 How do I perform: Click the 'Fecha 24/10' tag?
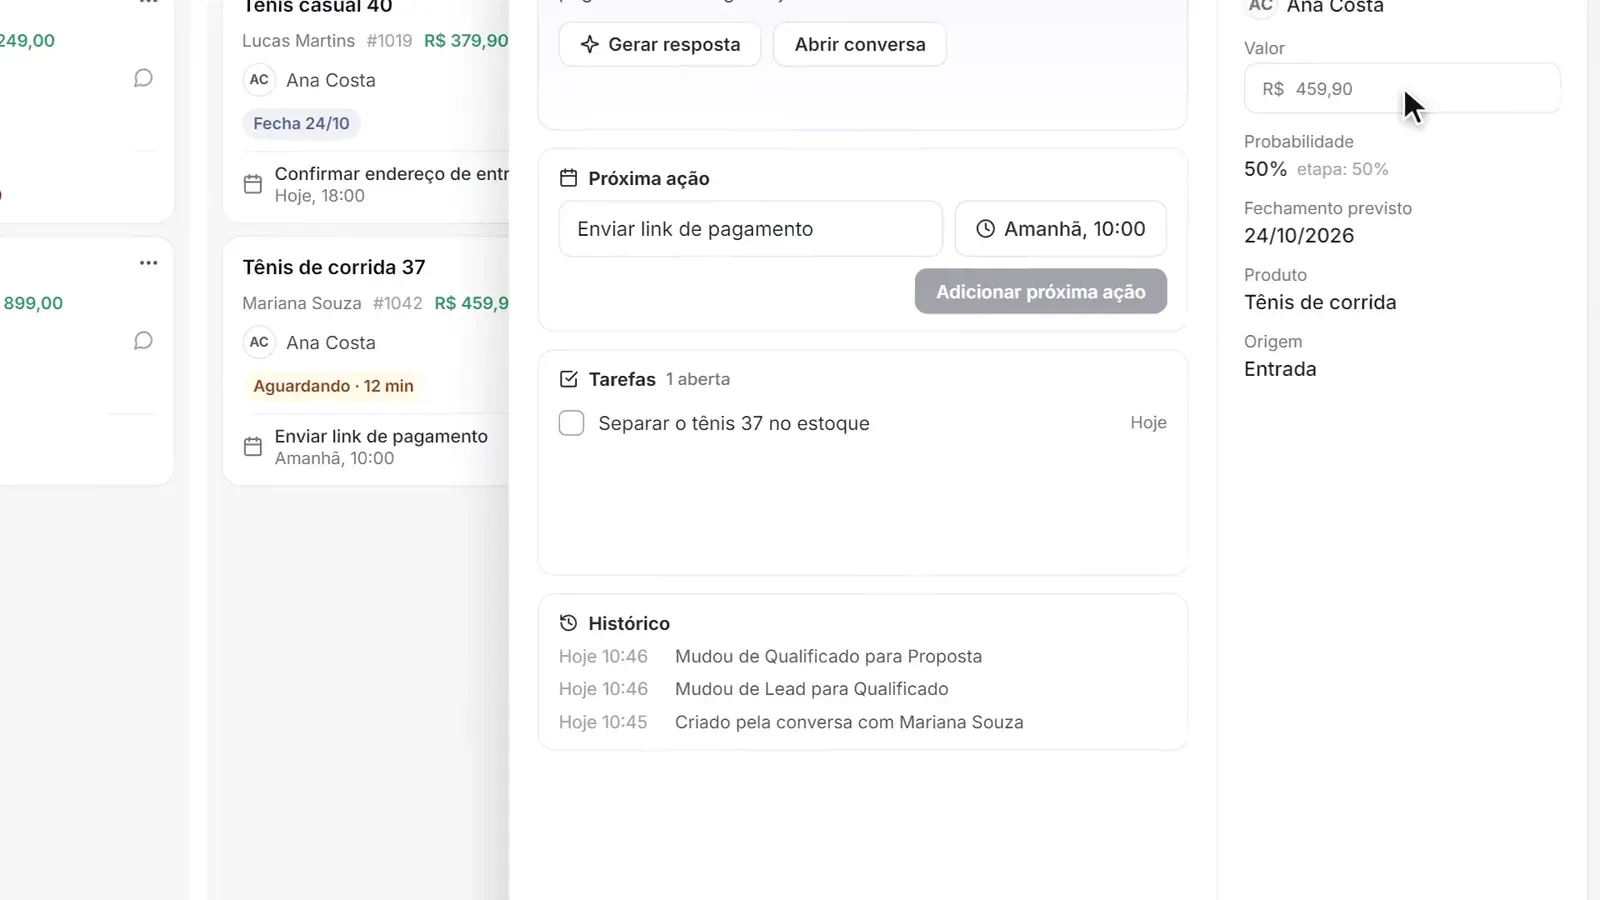click(301, 123)
